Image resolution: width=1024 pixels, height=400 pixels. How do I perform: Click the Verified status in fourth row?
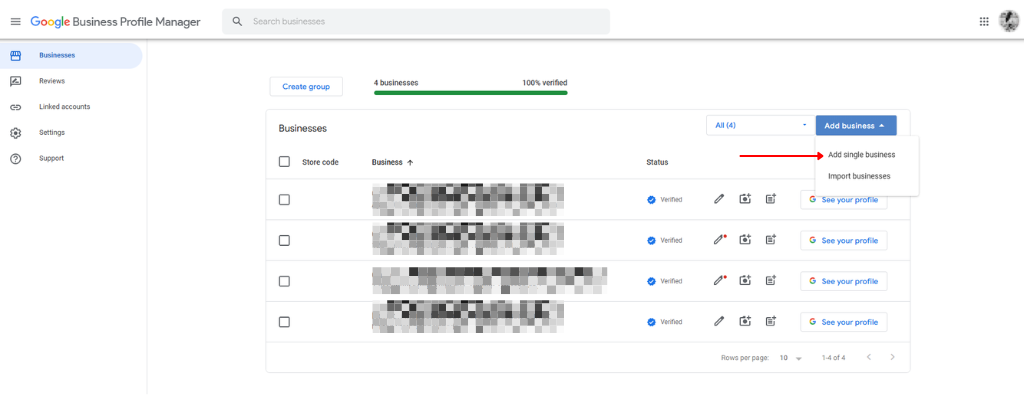[664, 322]
